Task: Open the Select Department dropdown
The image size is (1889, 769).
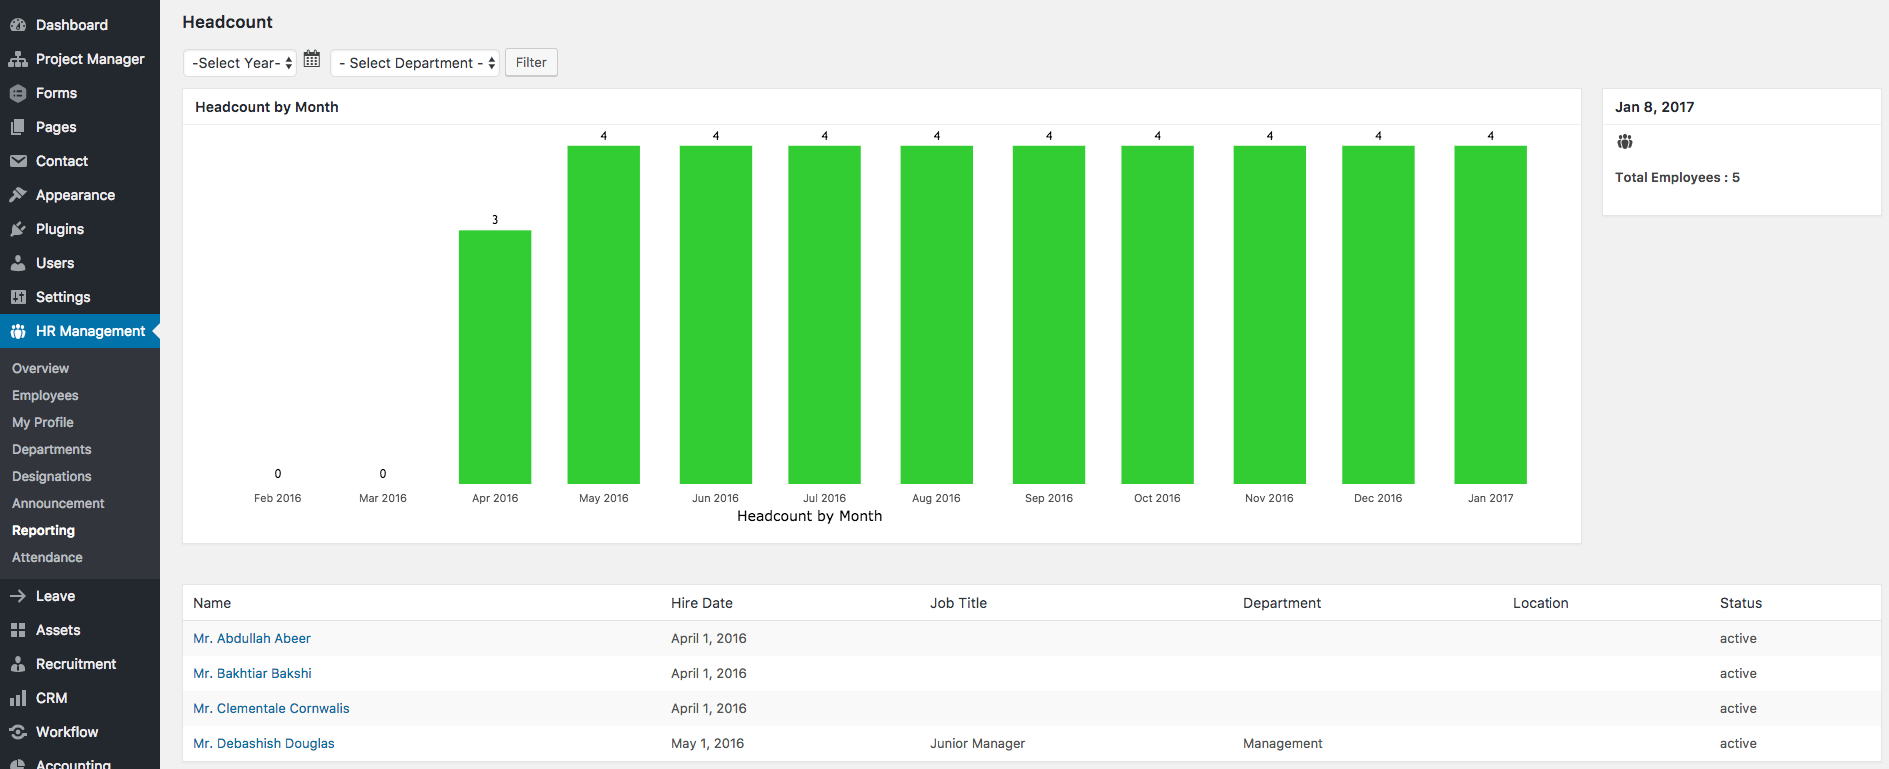Action: coord(415,63)
